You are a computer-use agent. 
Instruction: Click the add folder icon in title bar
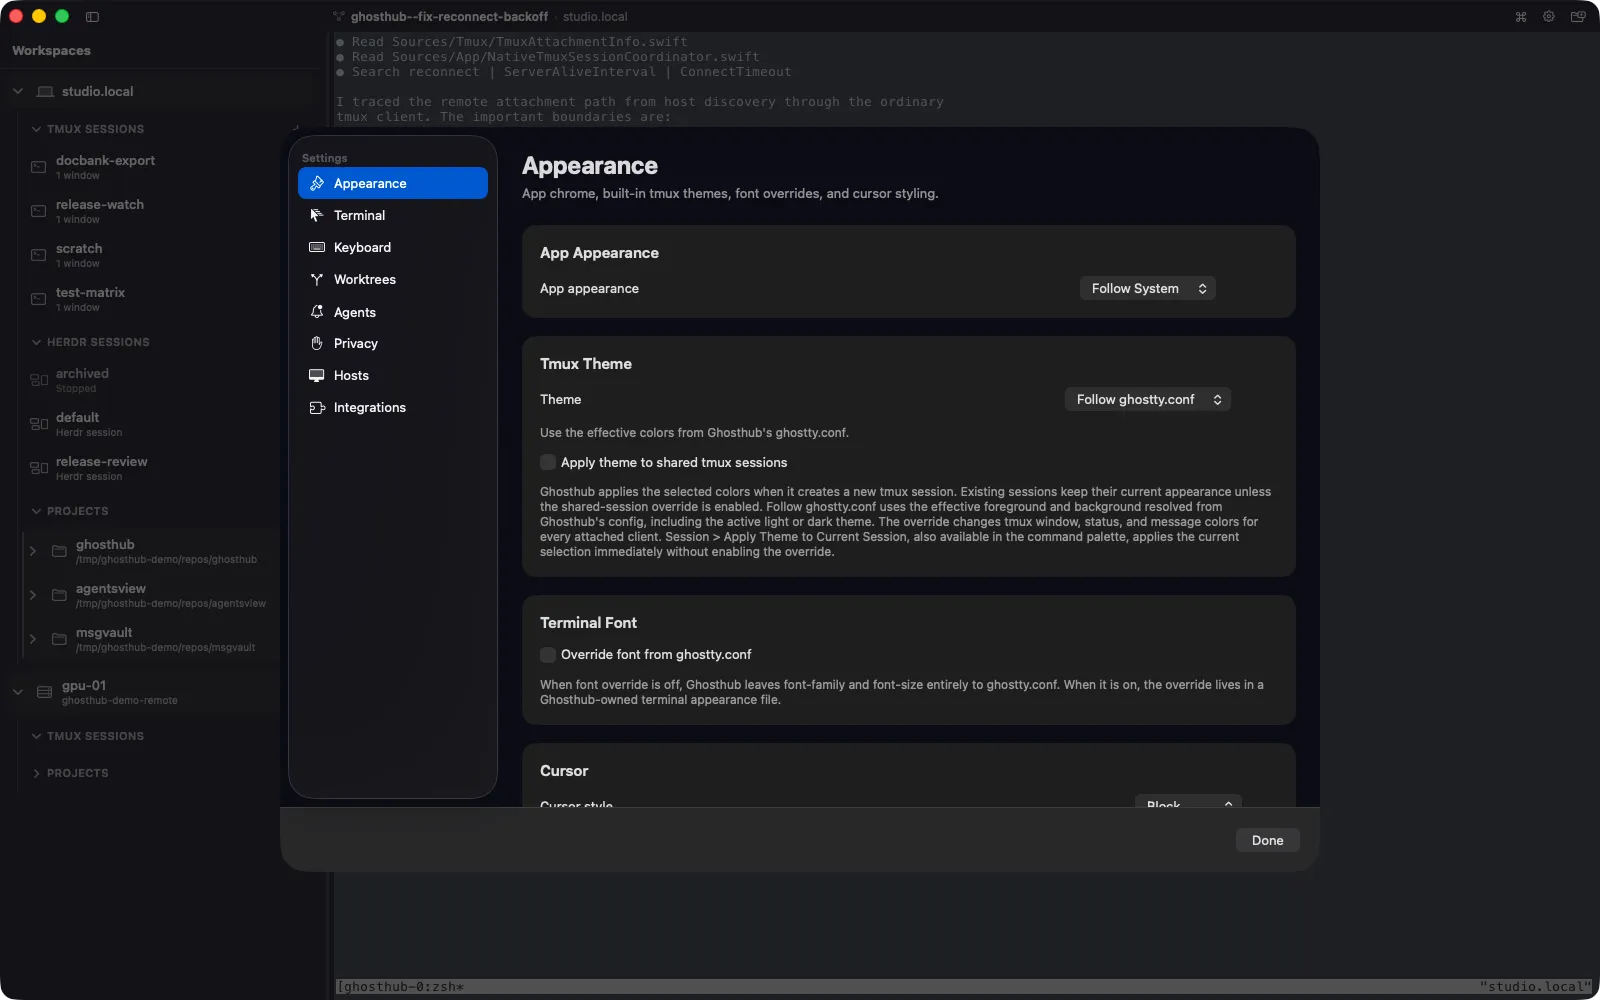pos(1578,17)
